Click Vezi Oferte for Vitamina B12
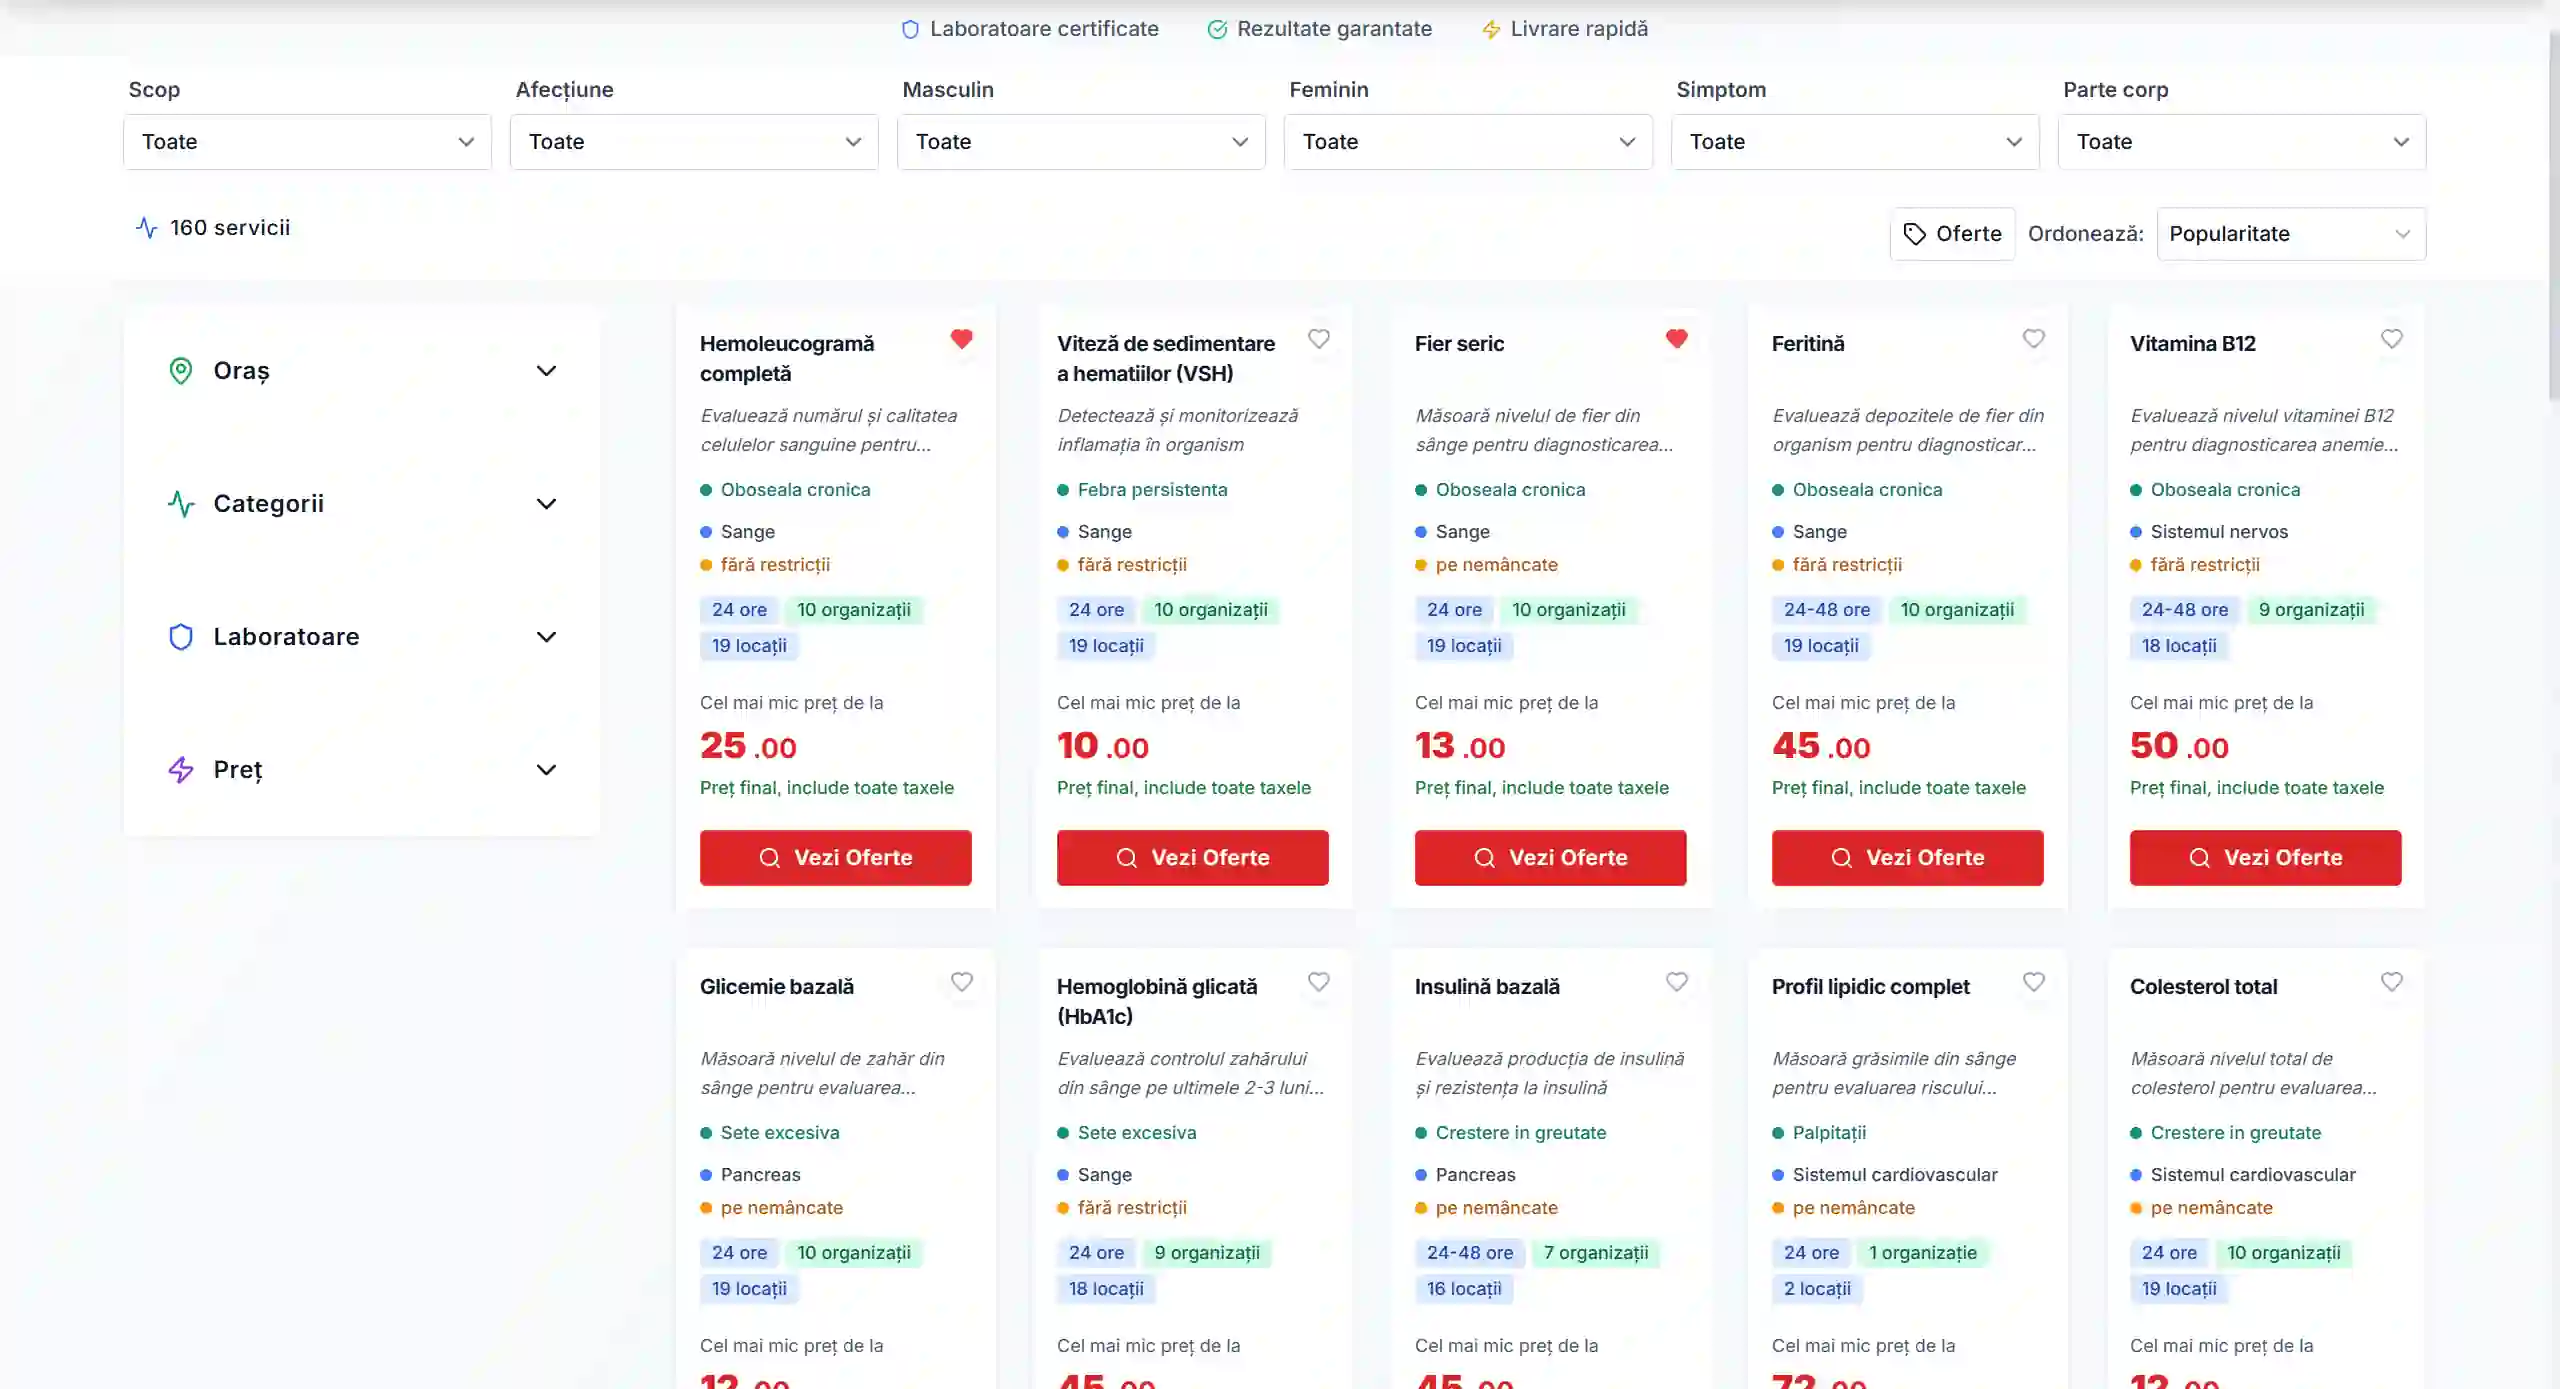Image resolution: width=2560 pixels, height=1389 pixels. tap(2264, 858)
